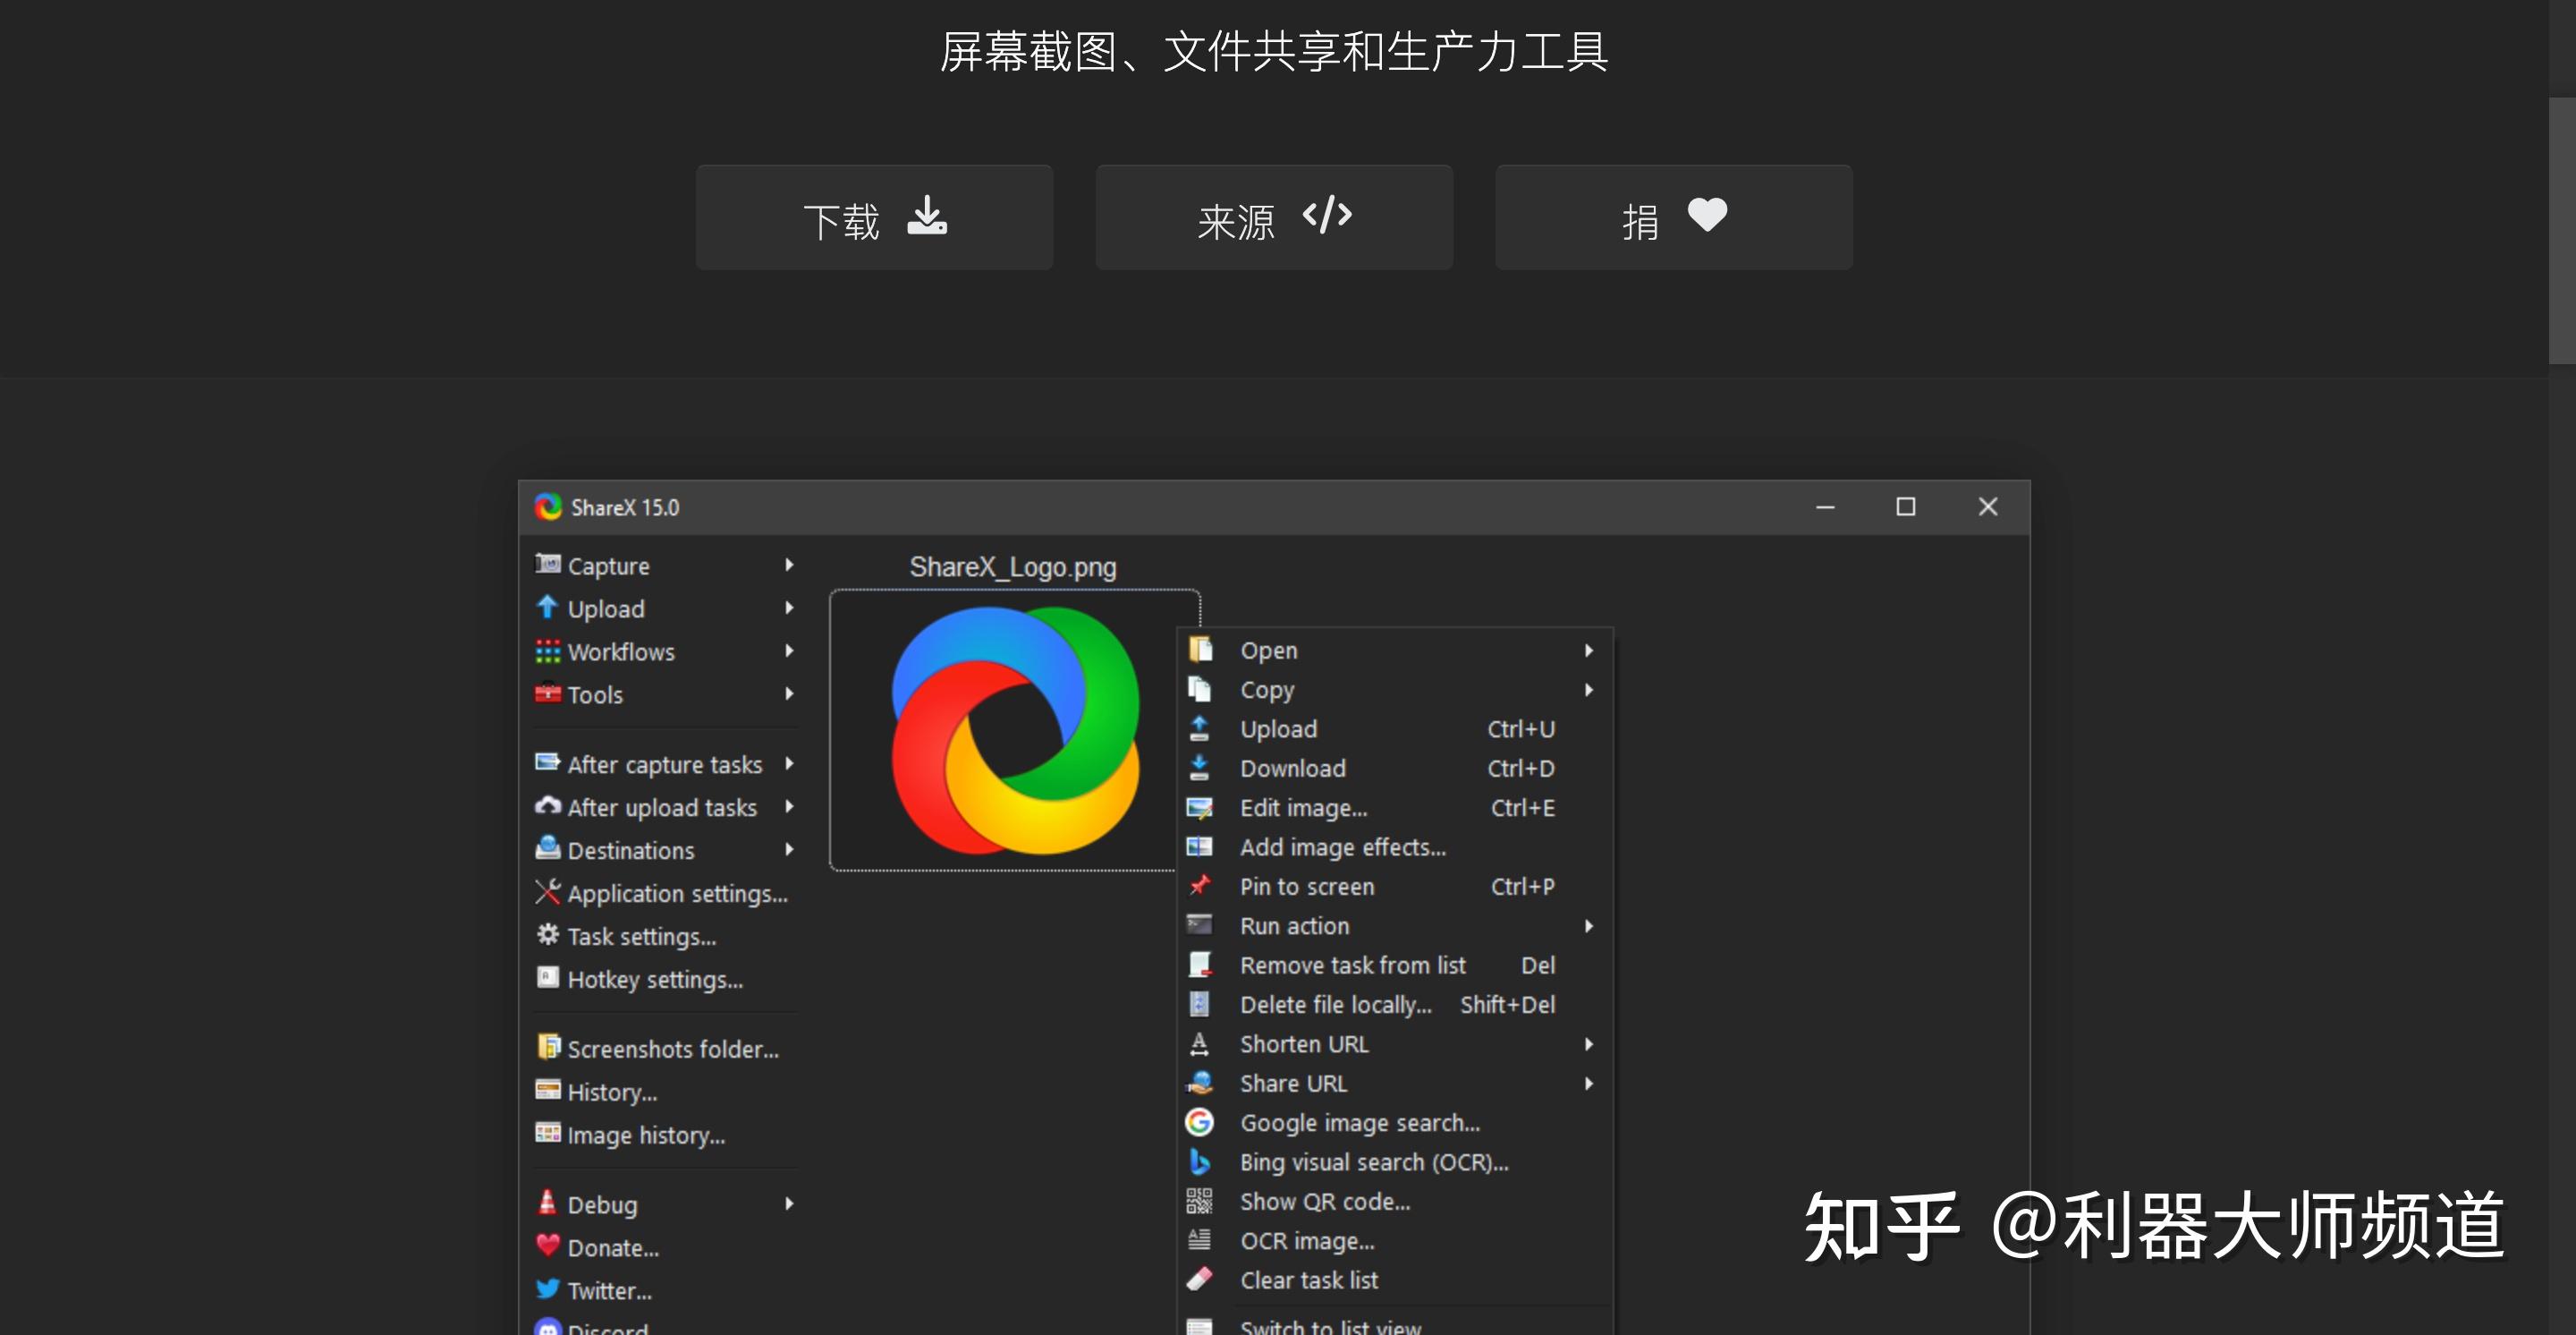The height and width of the screenshot is (1335, 2576).
Task: Click the Screenshots folder icon
Action: coord(548,1047)
